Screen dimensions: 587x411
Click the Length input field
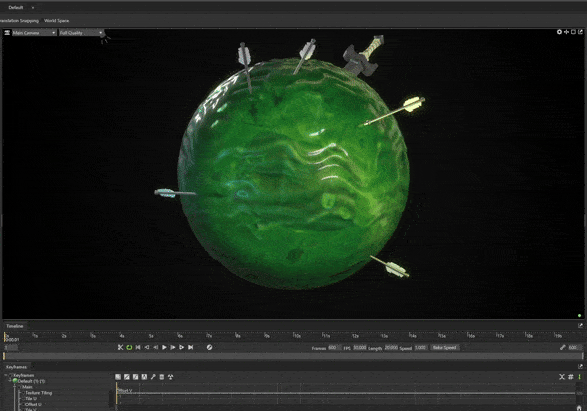pos(391,348)
